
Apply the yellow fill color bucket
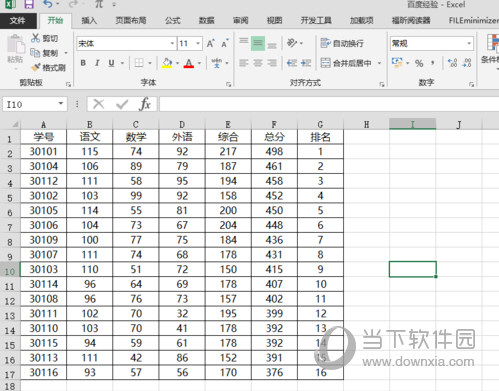pyautogui.click(x=167, y=63)
